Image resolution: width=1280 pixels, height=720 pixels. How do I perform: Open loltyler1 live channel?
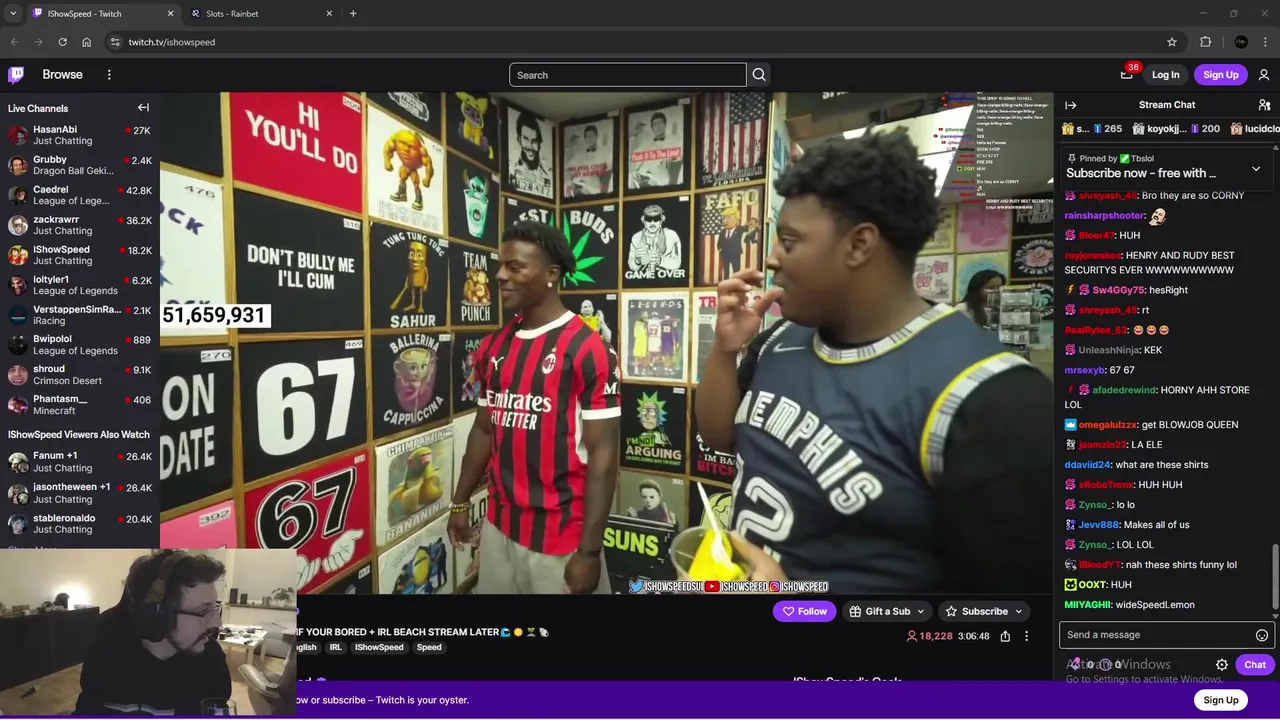80,285
